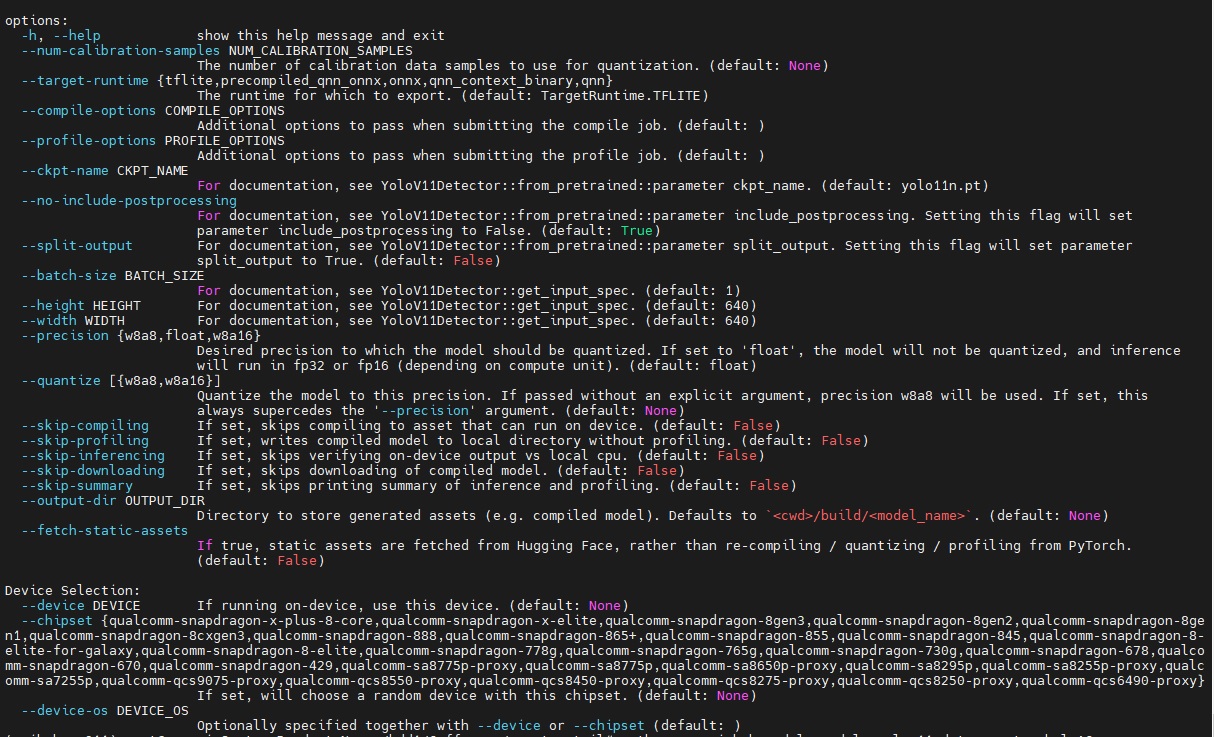Click the --skip-profiling flag
1214x737 pixels.
coord(85,440)
